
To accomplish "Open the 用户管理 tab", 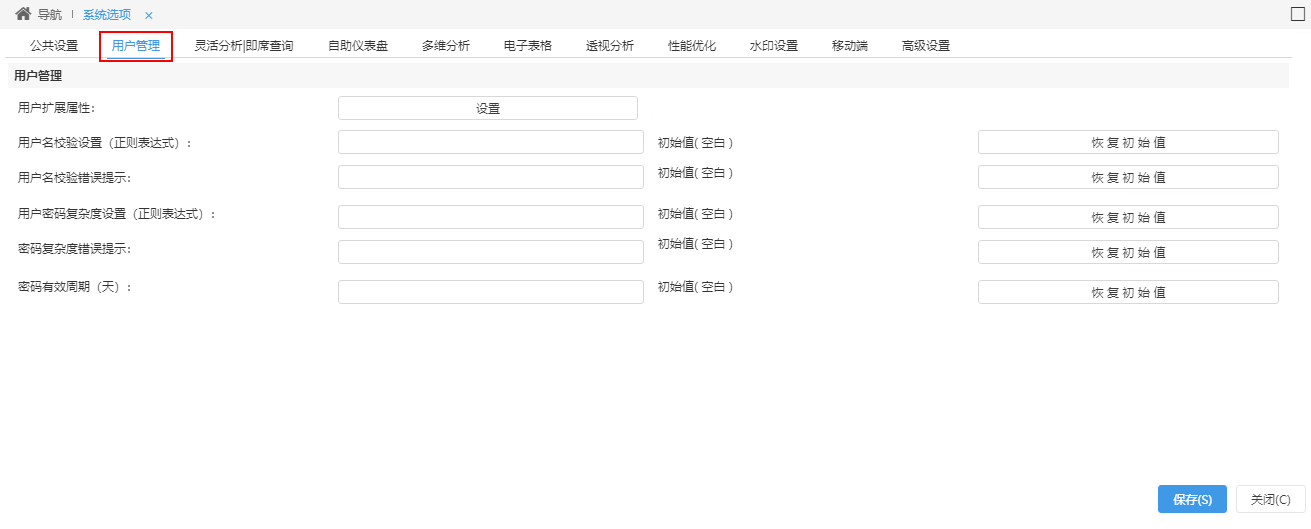I will tap(136, 46).
